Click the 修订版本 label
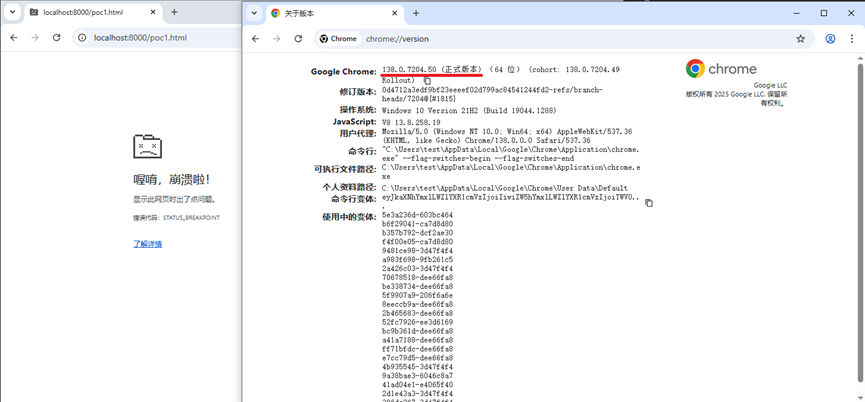This screenshot has height=402, width=865. pyautogui.click(x=358, y=91)
